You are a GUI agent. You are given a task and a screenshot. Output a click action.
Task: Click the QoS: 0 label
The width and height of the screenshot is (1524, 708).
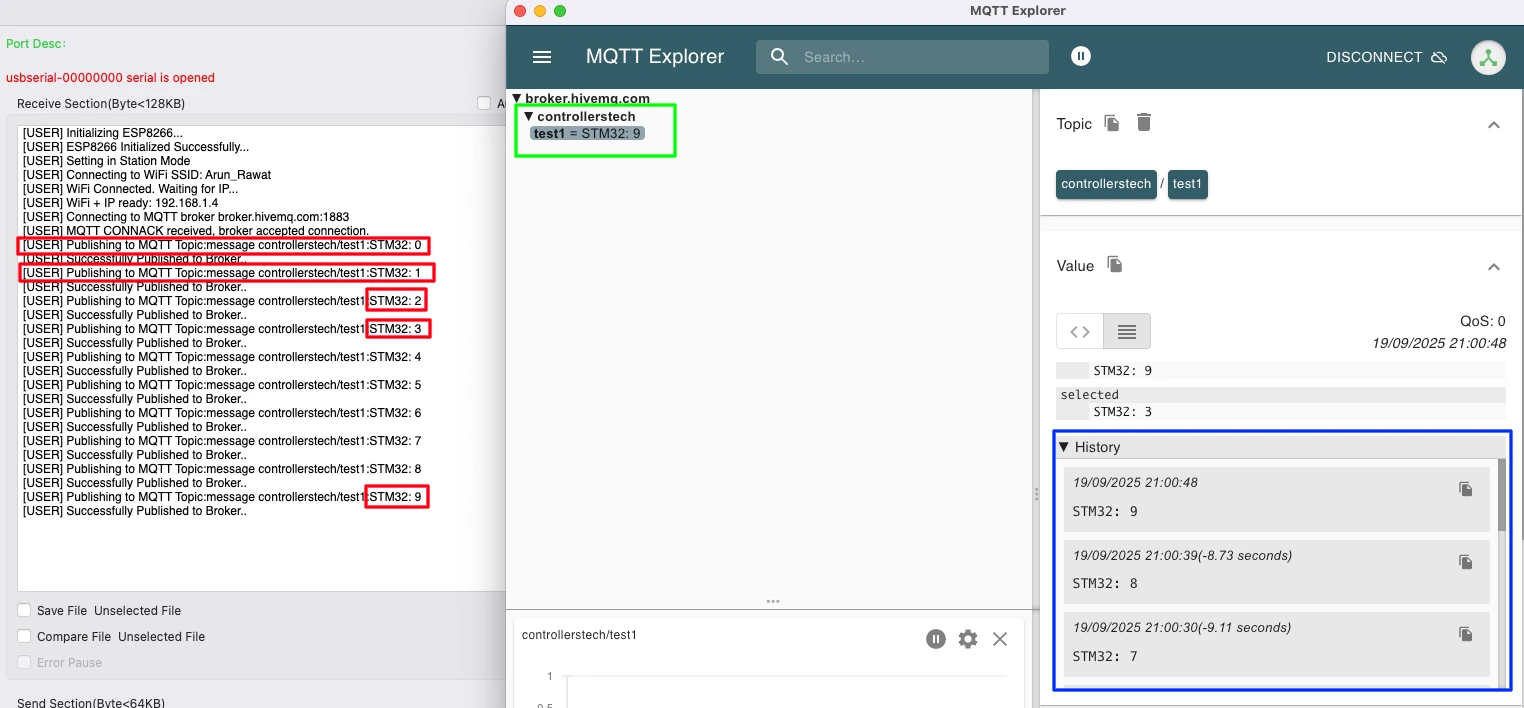click(x=1483, y=322)
